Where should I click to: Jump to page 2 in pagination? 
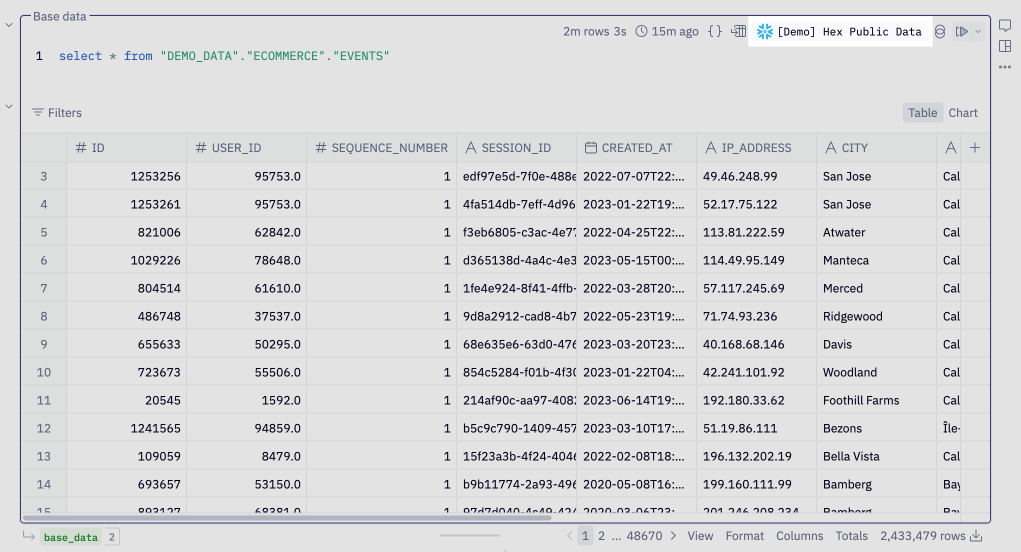point(602,536)
